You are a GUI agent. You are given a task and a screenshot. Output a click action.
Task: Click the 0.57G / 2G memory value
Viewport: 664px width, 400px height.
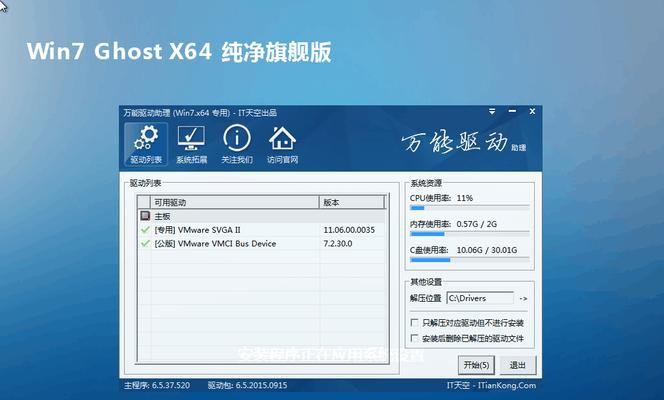point(476,224)
